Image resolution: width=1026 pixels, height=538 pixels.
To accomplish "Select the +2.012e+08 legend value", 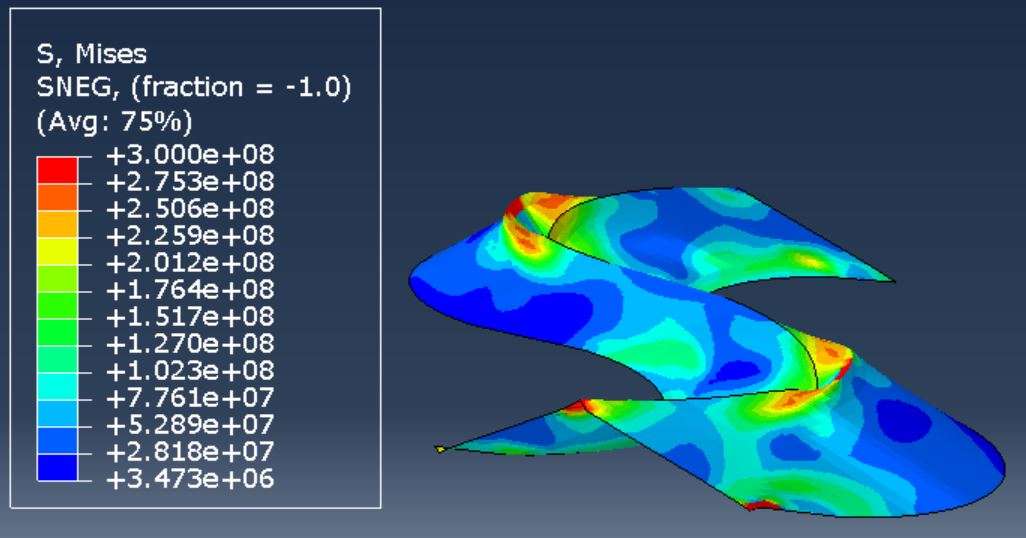I will [190, 263].
